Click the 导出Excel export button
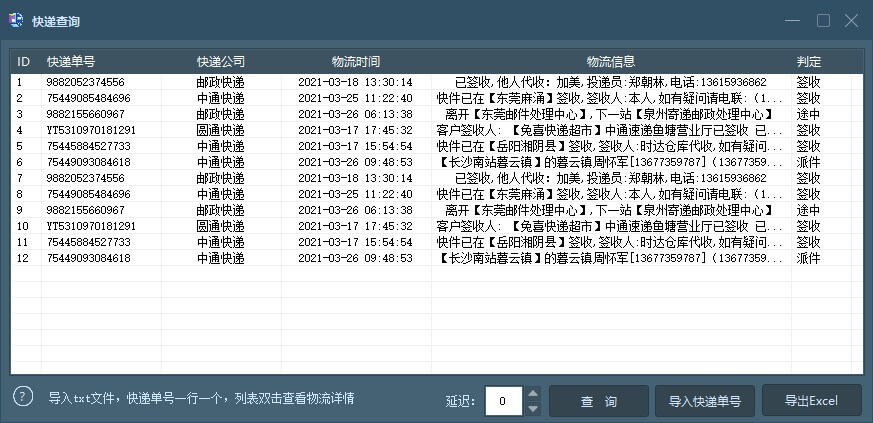The width and height of the screenshot is (873, 423). (x=811, y=401)
